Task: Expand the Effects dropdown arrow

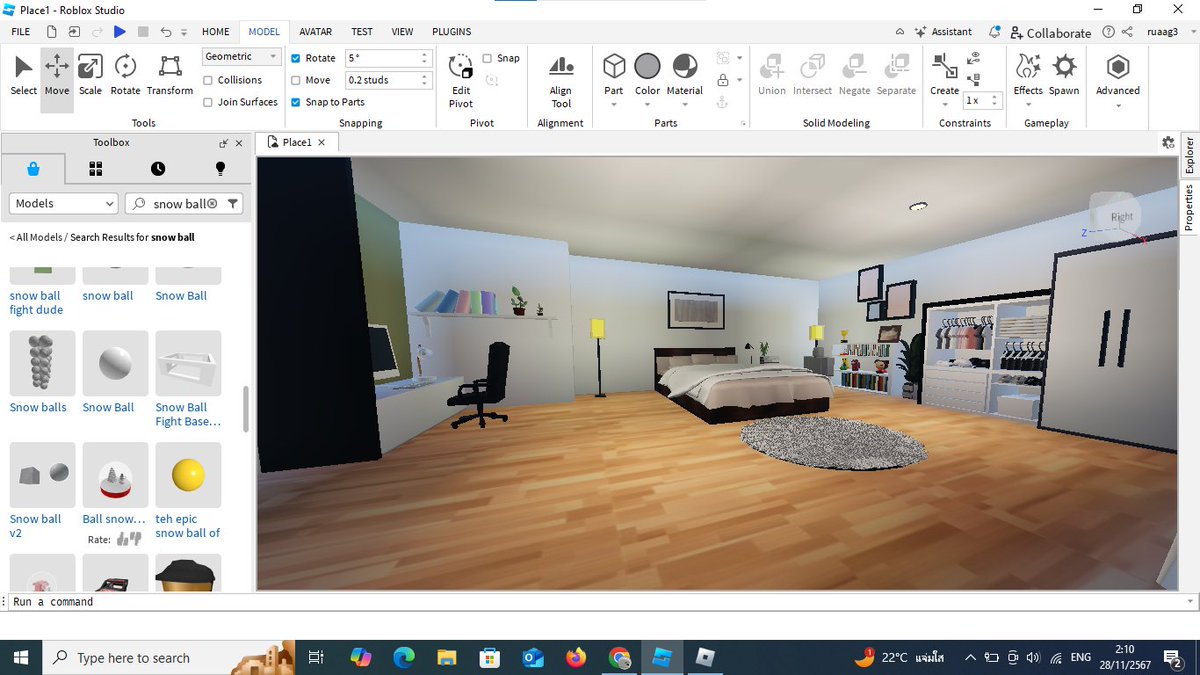Action: pos(1027,104)
